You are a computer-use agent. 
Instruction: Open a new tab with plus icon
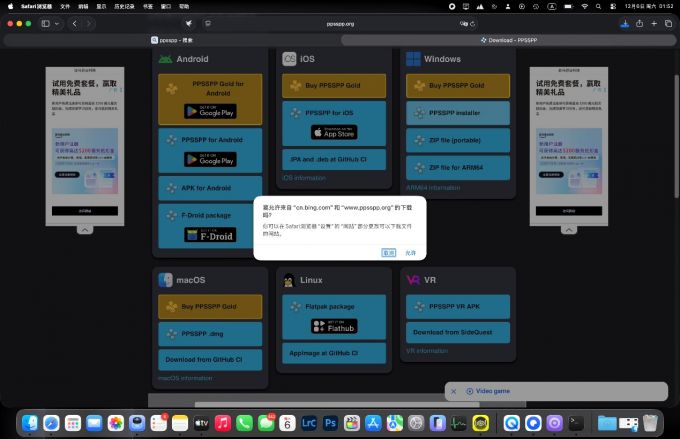pos(652,23)
